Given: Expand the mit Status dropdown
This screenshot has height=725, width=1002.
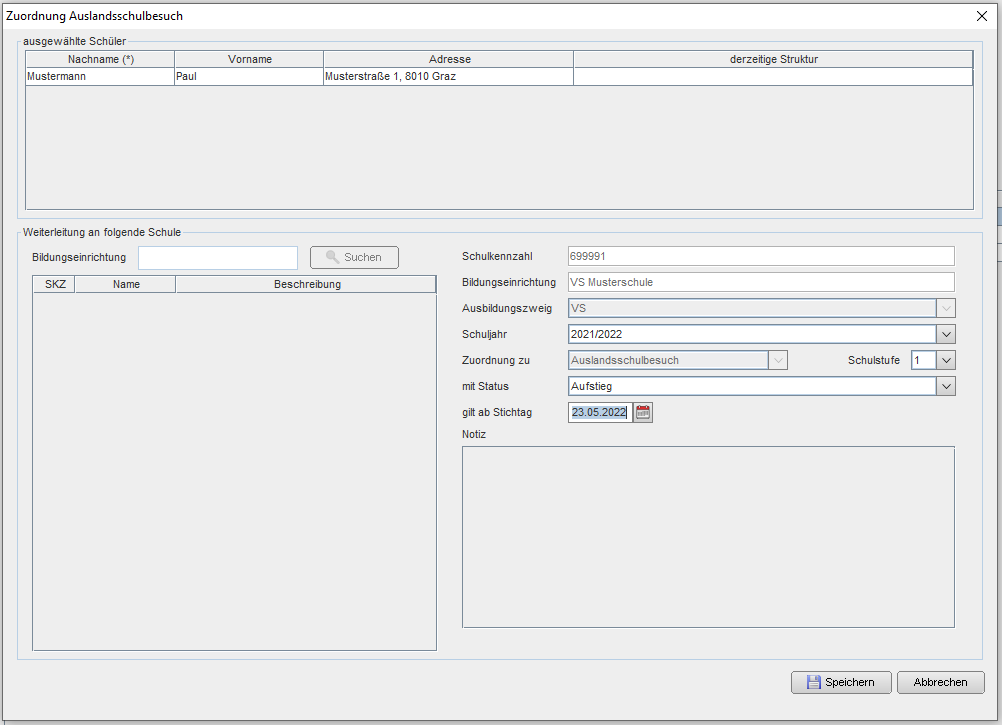Looking at the screenshot, I should click(946, 386).
